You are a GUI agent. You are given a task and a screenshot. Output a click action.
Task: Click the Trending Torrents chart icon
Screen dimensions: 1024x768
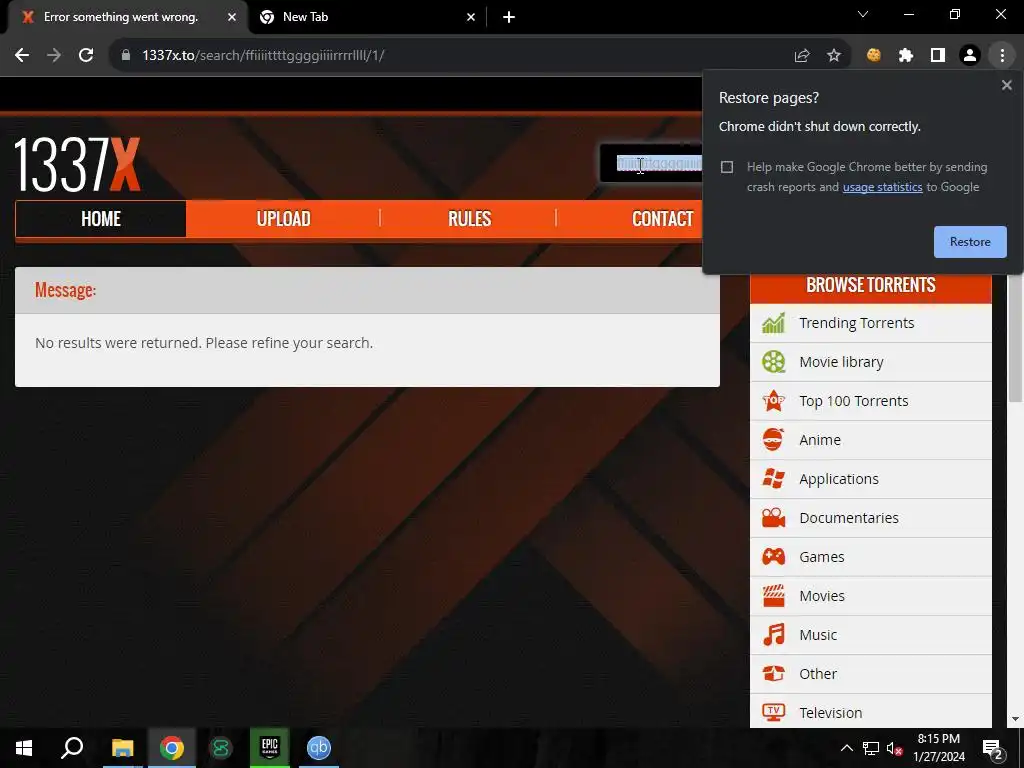pyautogui.click(x=773, y=323)
